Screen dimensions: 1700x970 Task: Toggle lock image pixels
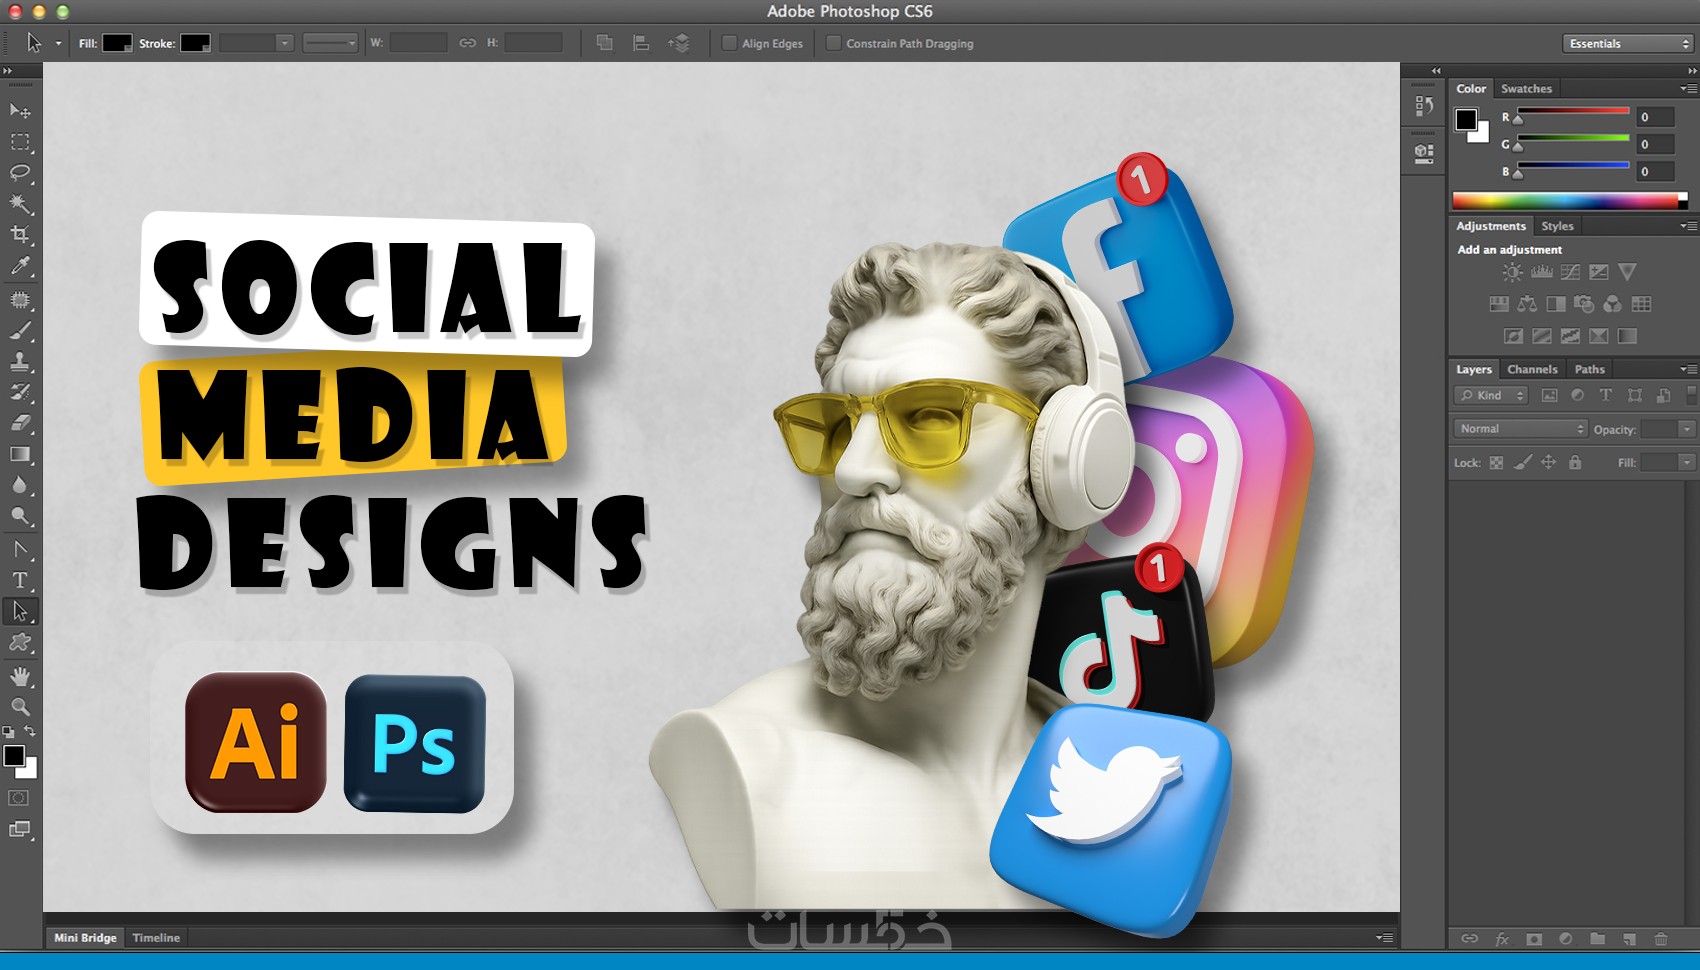pos(1522,462)
